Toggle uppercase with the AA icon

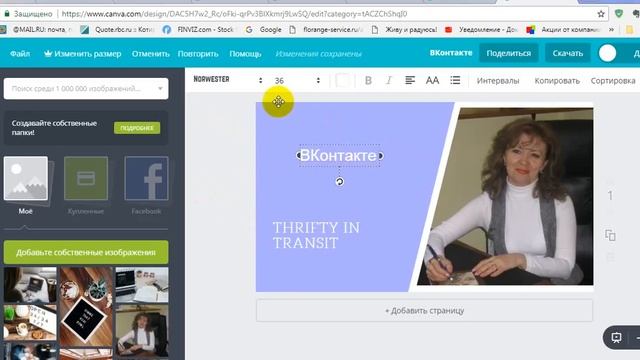click(x=432, y=80)
